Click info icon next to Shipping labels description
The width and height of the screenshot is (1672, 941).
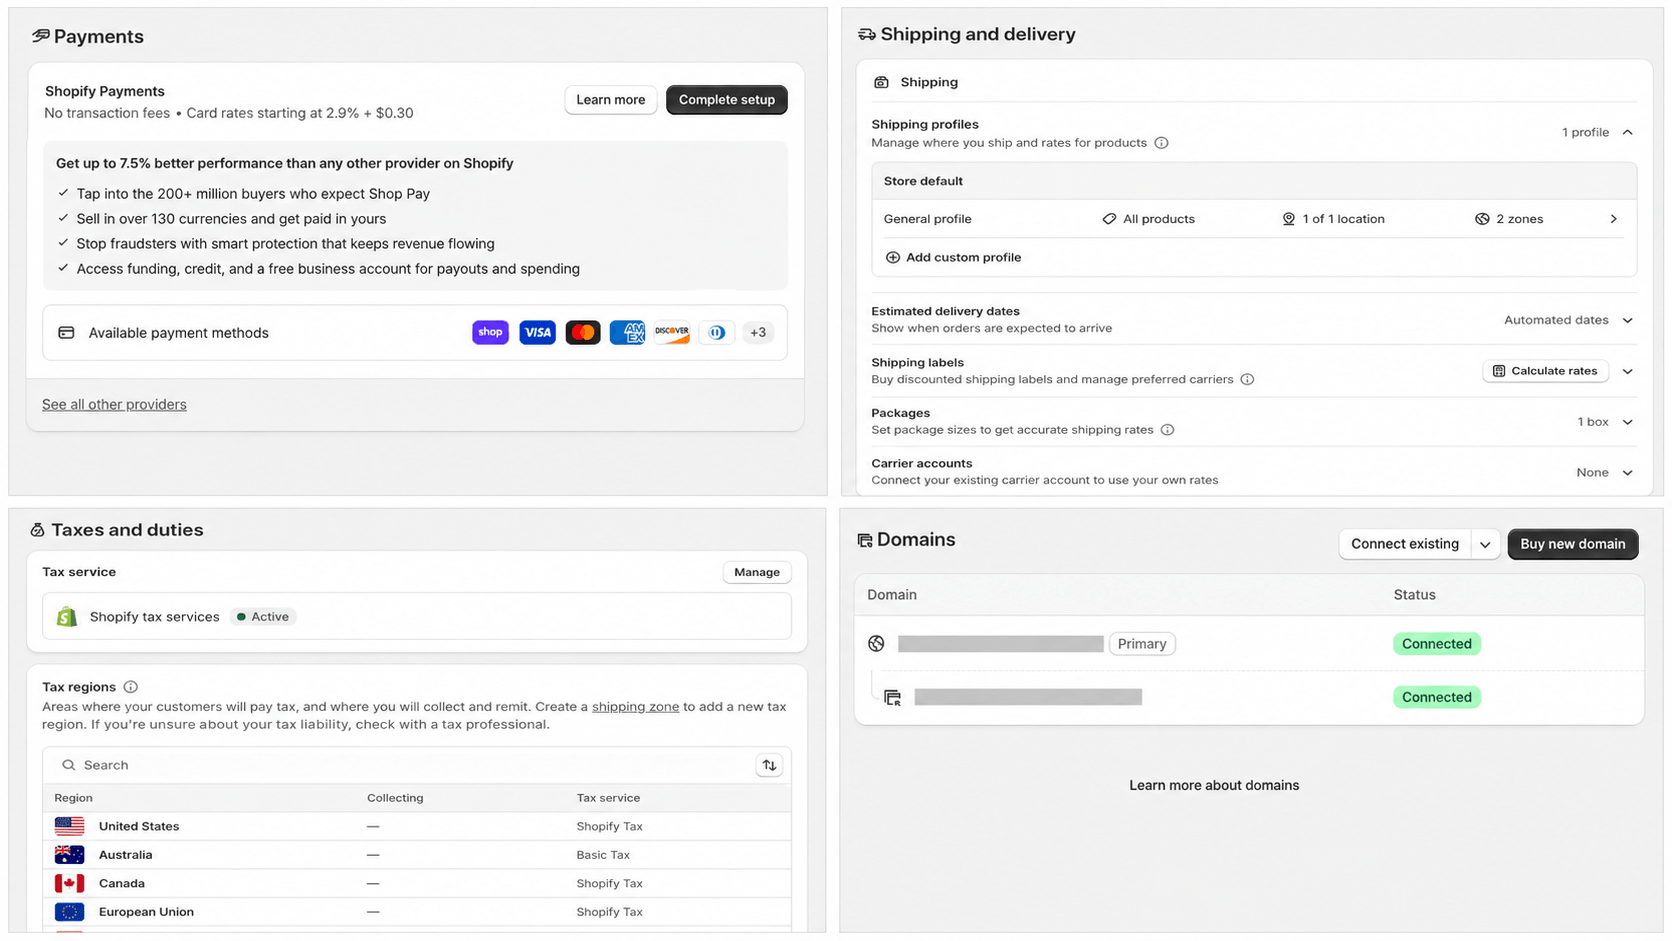1247,379
